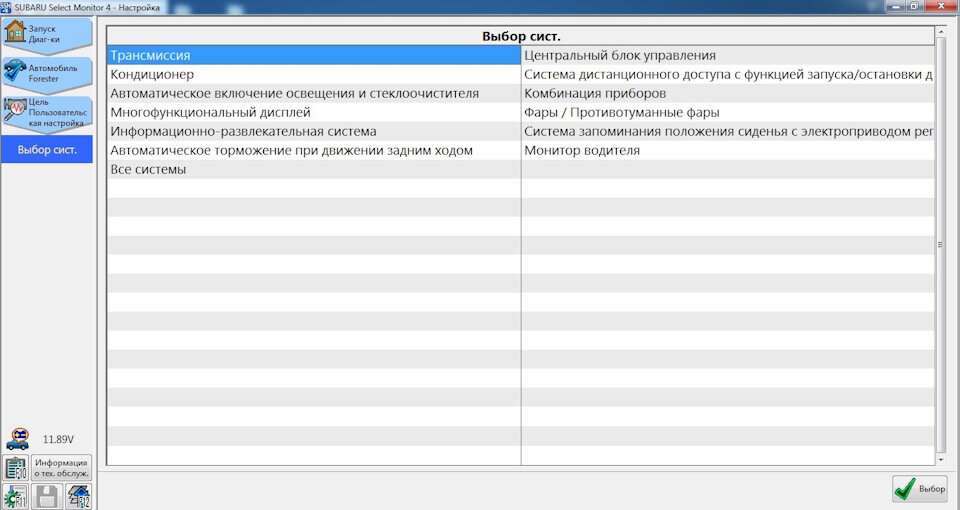Select Комбинация приборов row
Screen dimensions: 960x510
tap(728, 93)
